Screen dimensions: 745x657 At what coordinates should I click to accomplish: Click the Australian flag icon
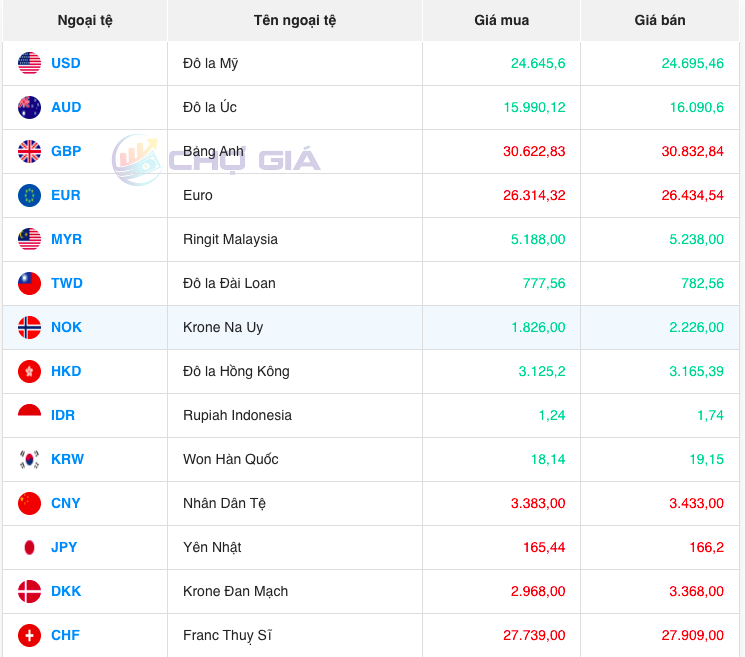click(x=29, y=107)
